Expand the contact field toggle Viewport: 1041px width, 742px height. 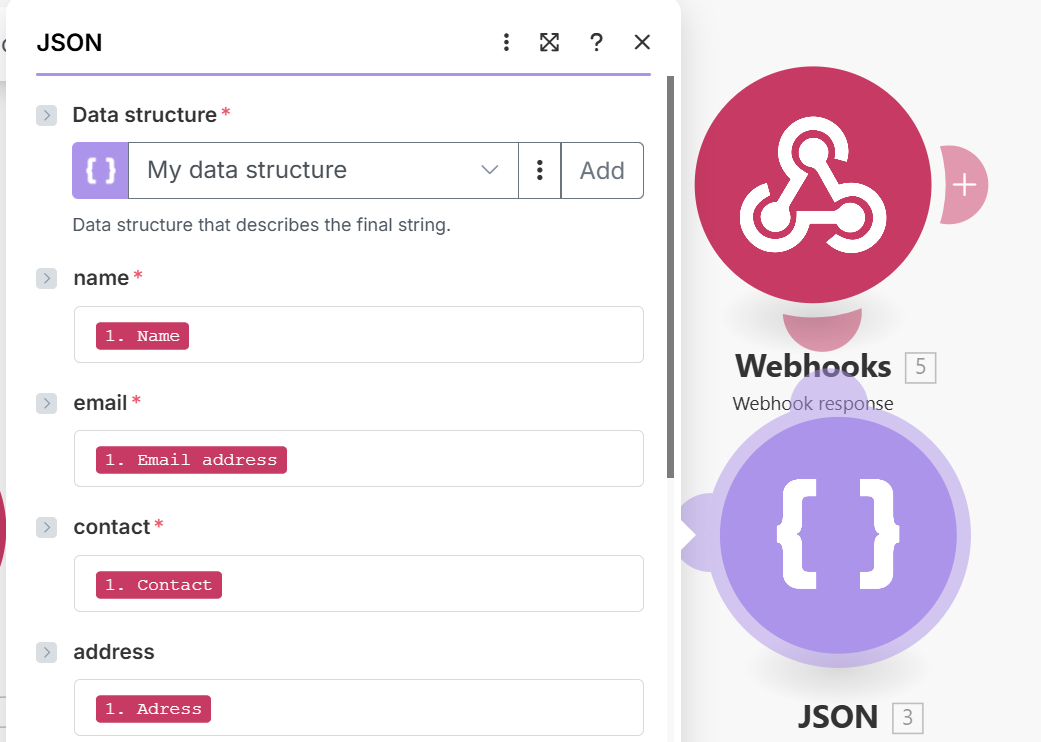(46, 528)
